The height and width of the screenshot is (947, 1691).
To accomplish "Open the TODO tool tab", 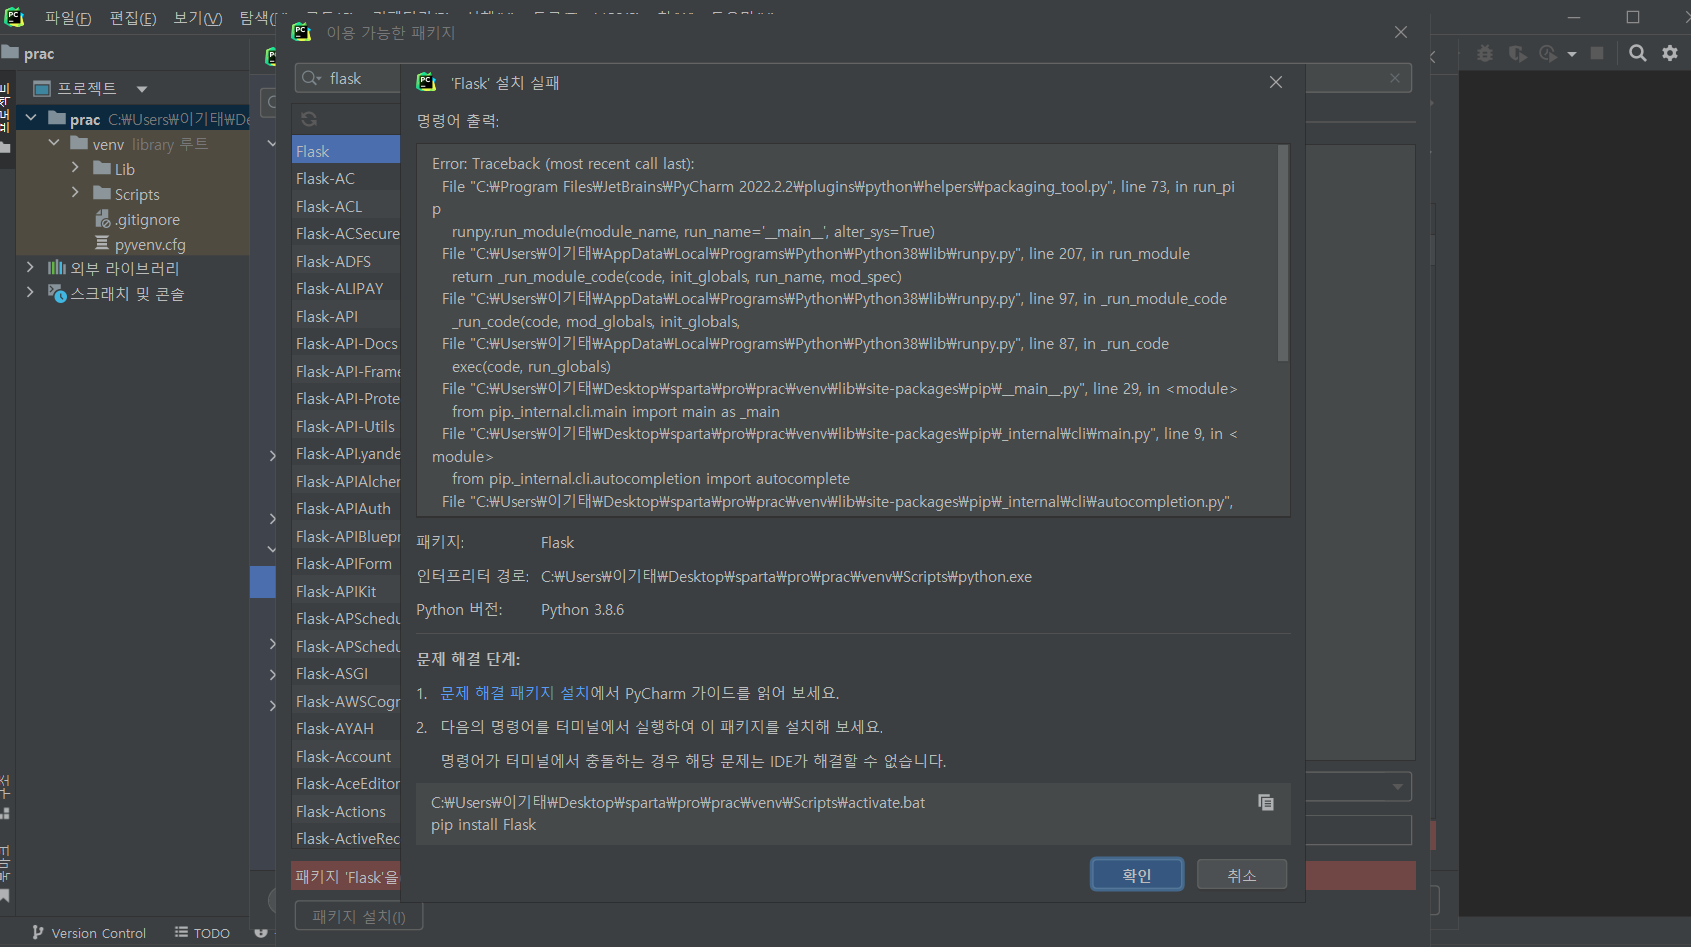I will tap(202, 933).
